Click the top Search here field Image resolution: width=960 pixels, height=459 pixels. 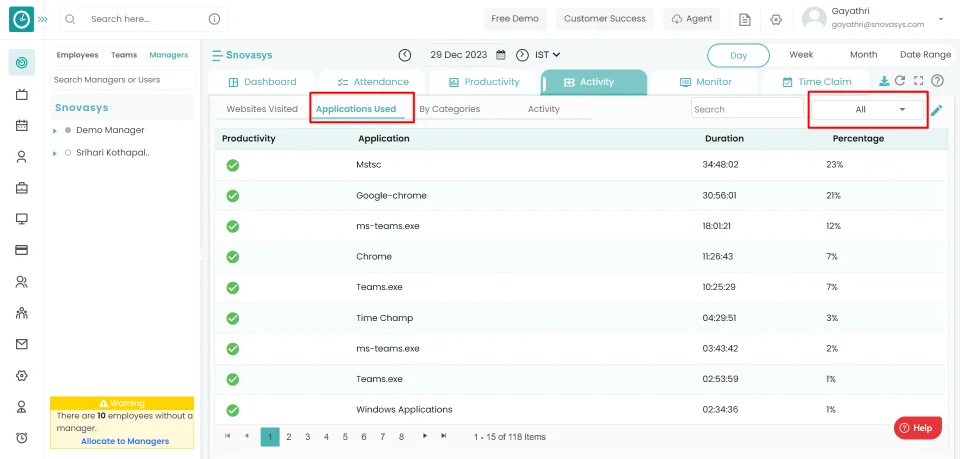coord(144,19)
